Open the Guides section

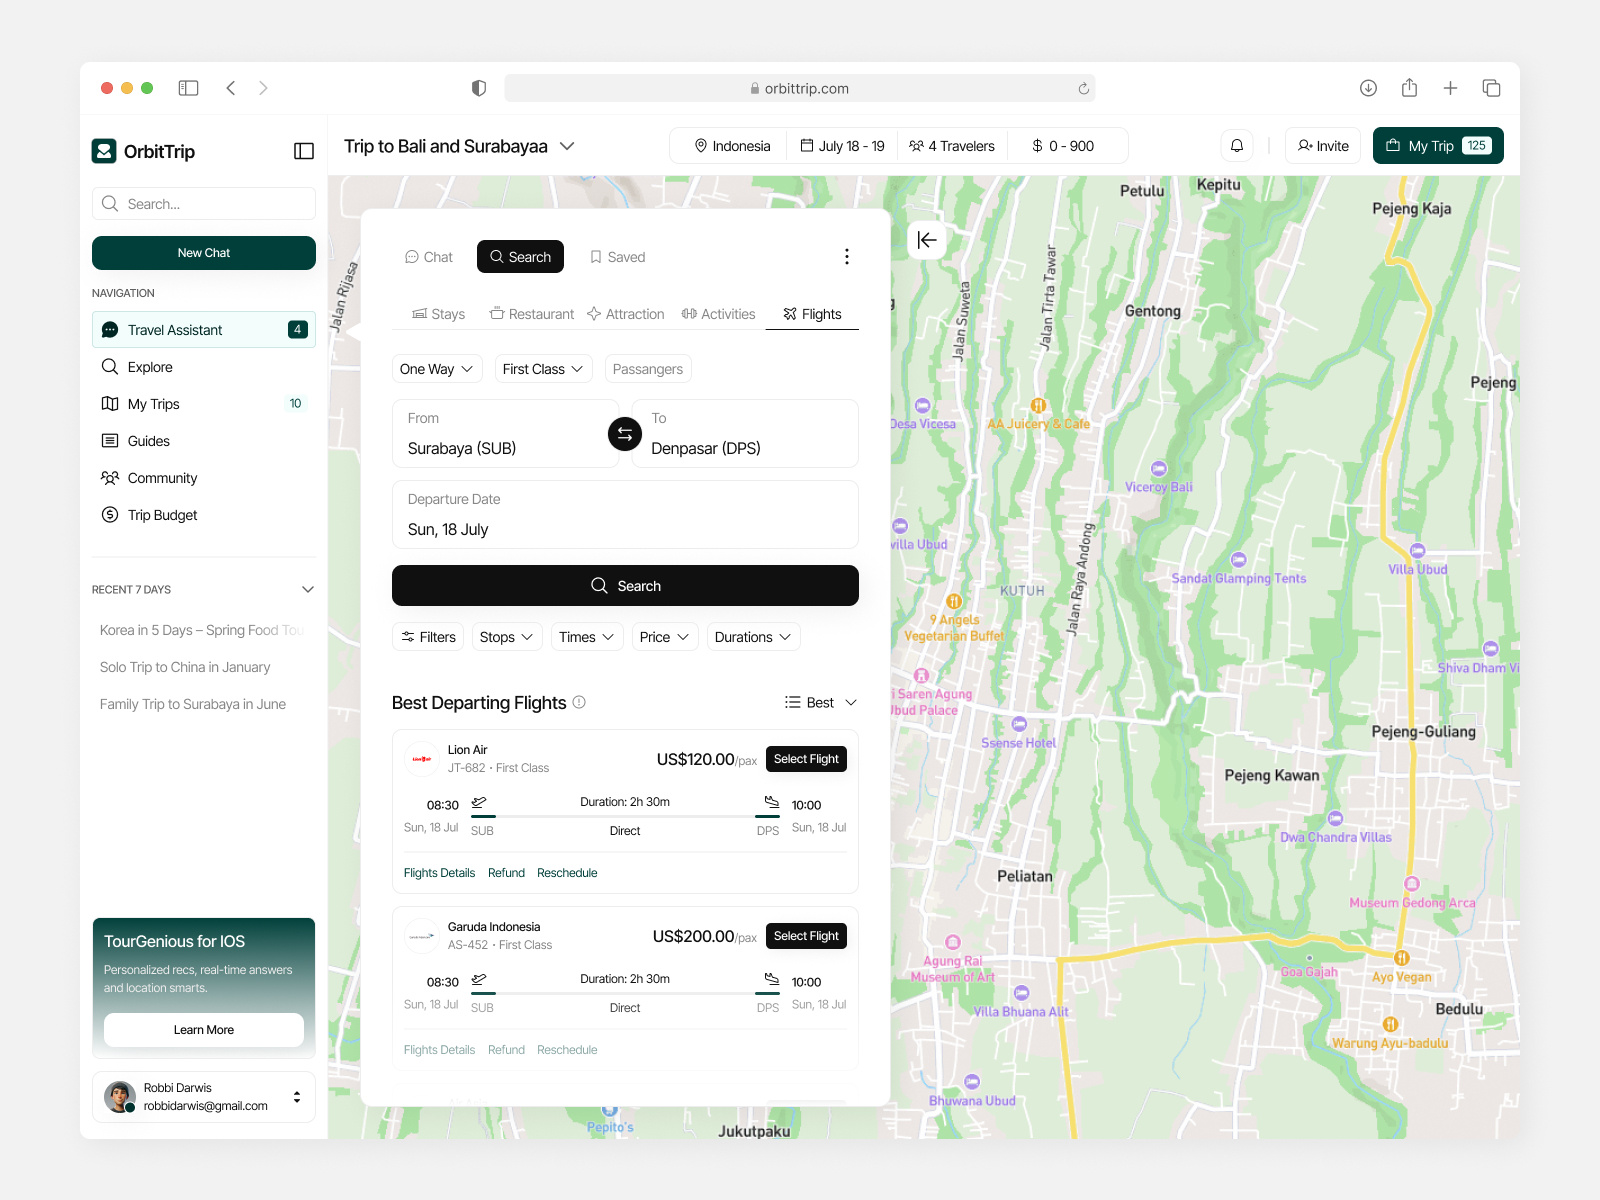click(x=148, y=440)
